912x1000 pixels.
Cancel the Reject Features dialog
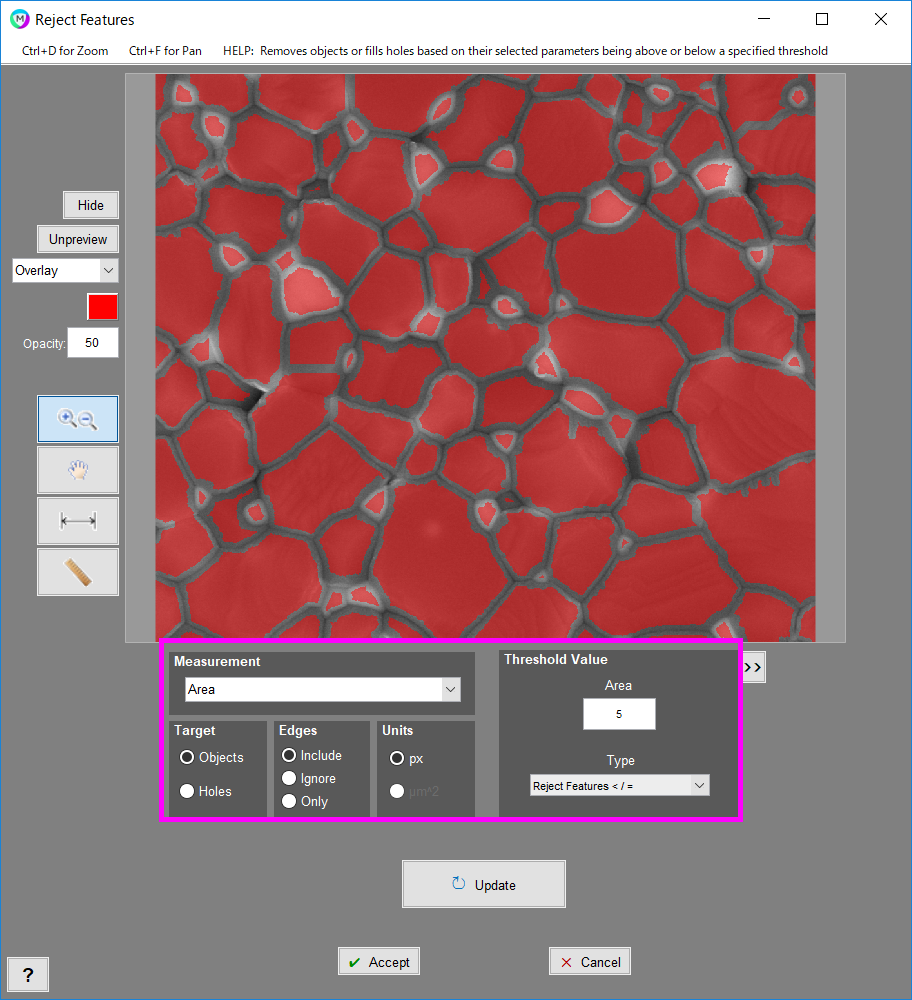point(590,962)
